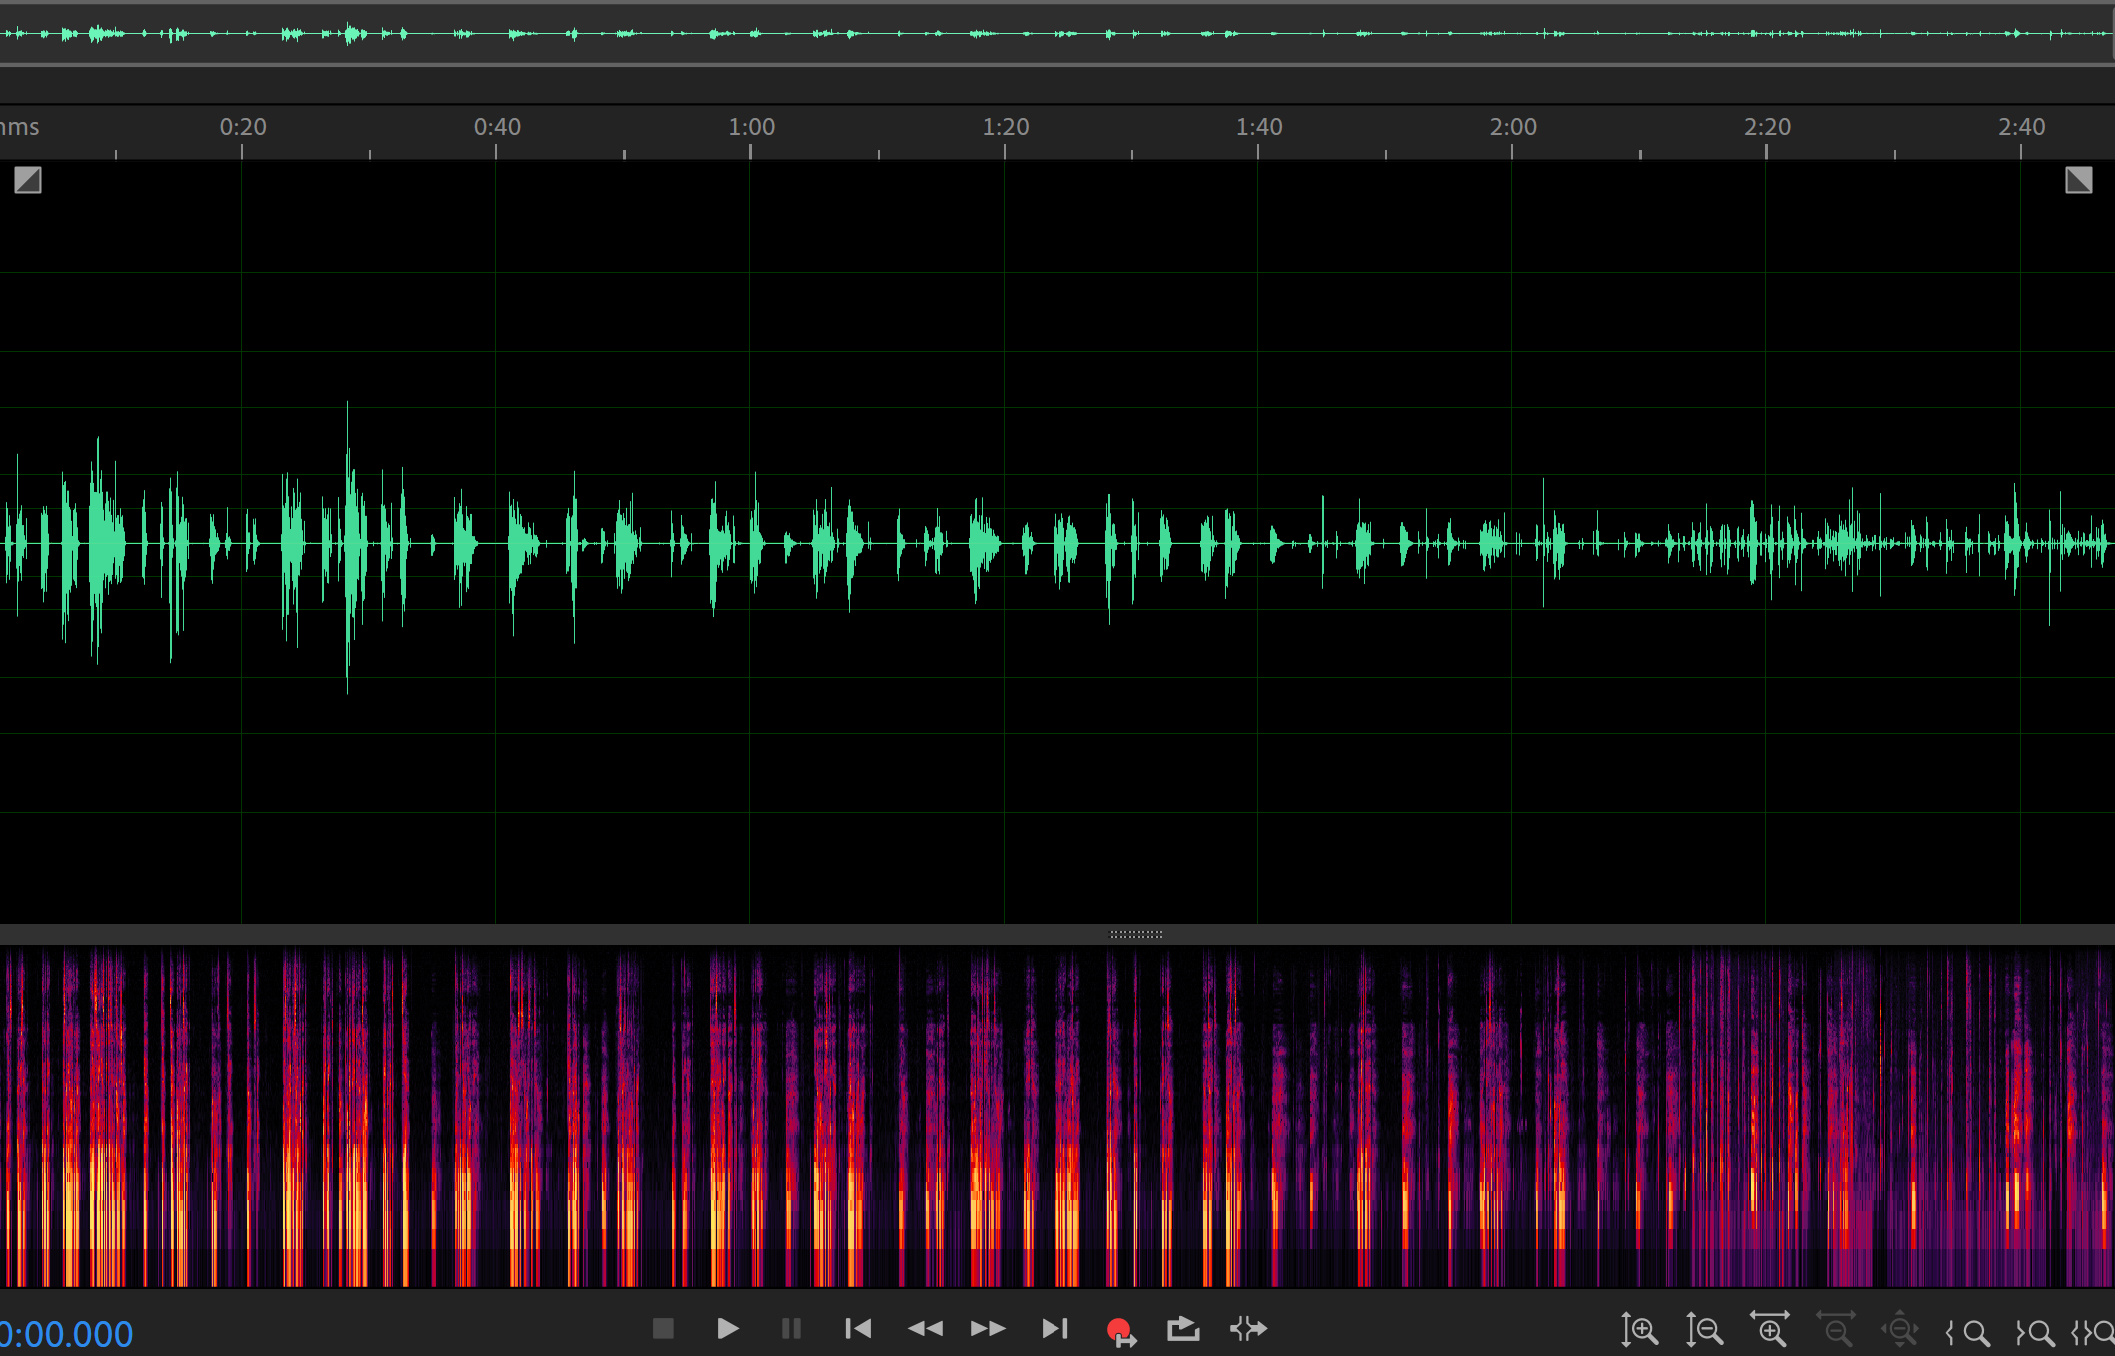This screenshot has height=1356, width=2115.
Task: Zoom in amplitude icon
Action: (x=1640, y=1331)
